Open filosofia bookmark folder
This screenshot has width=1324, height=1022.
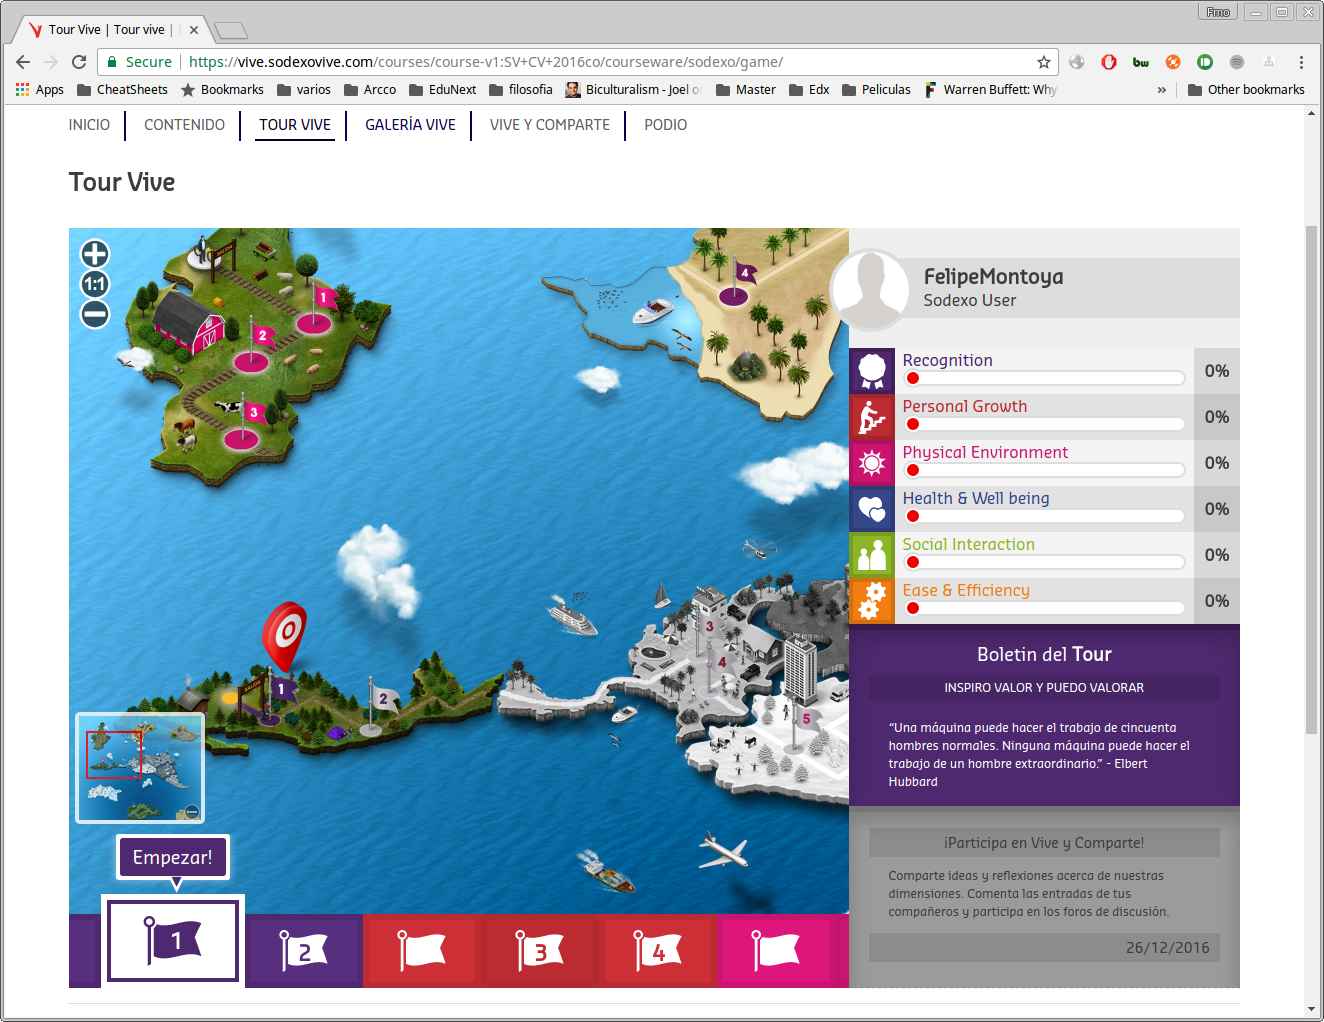point(521,89)
